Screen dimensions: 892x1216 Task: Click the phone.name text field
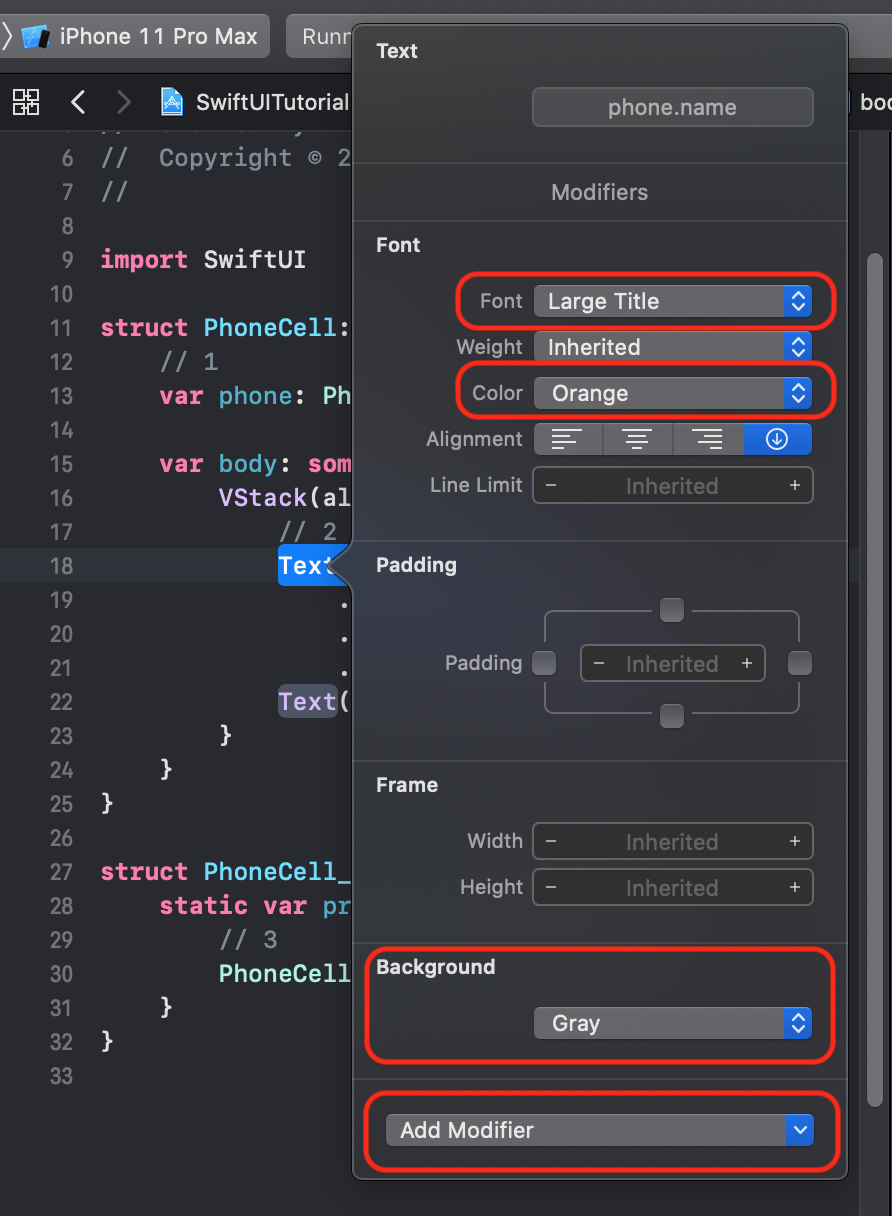(672, 108)
